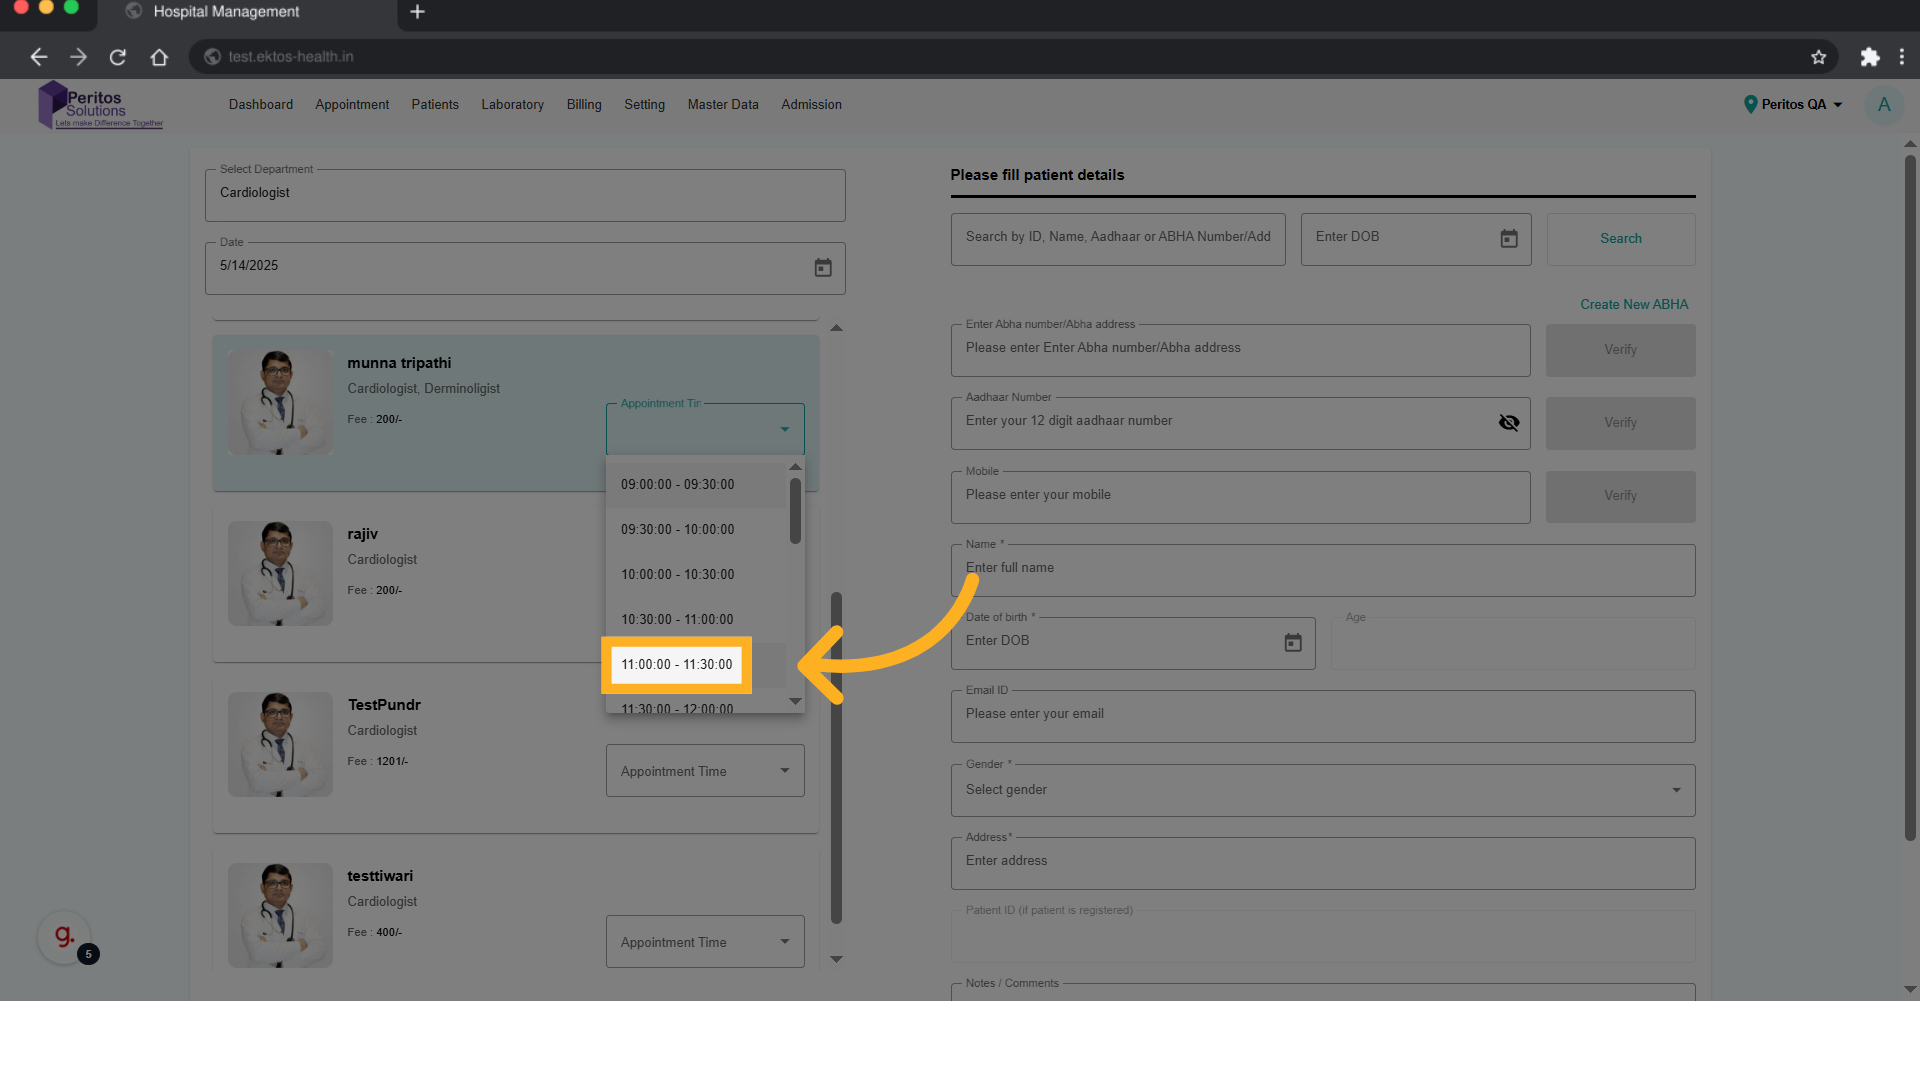Open TestPundr Appointment Time dropdown

coord(705,771)
